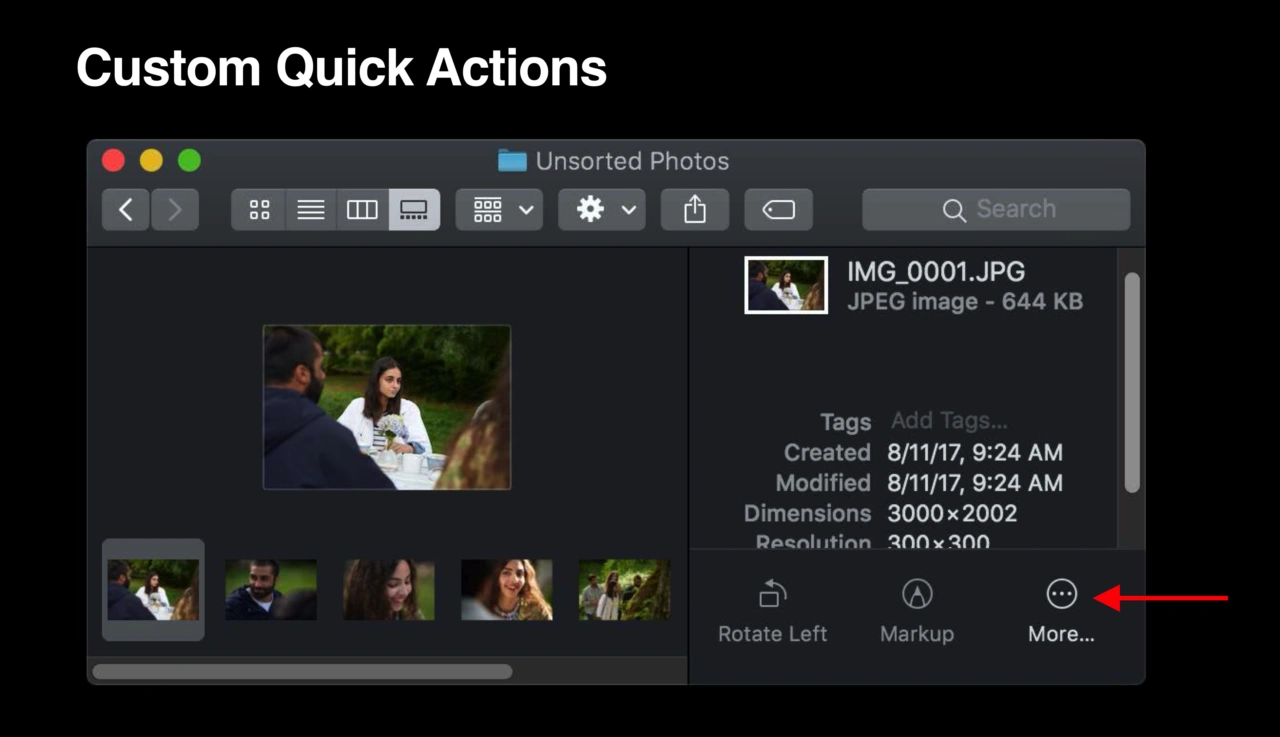This screenshot has width=1280, height=737.
Task: Open the Action gear menu
Action: pyautogui.click(x=592, y=209)
